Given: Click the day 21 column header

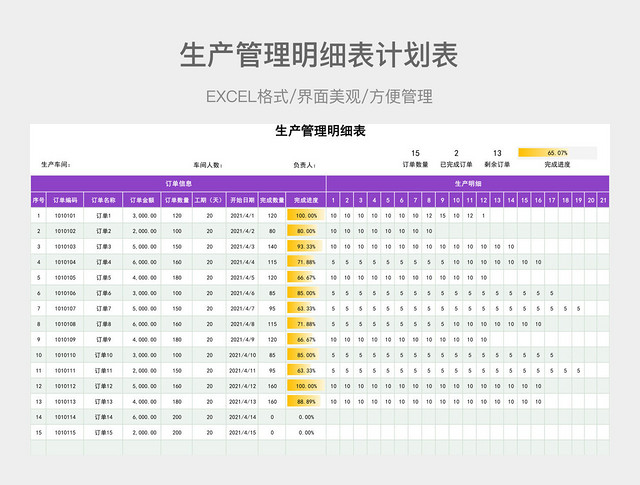Looking at the screenshot, I should (x=603, y=200).
